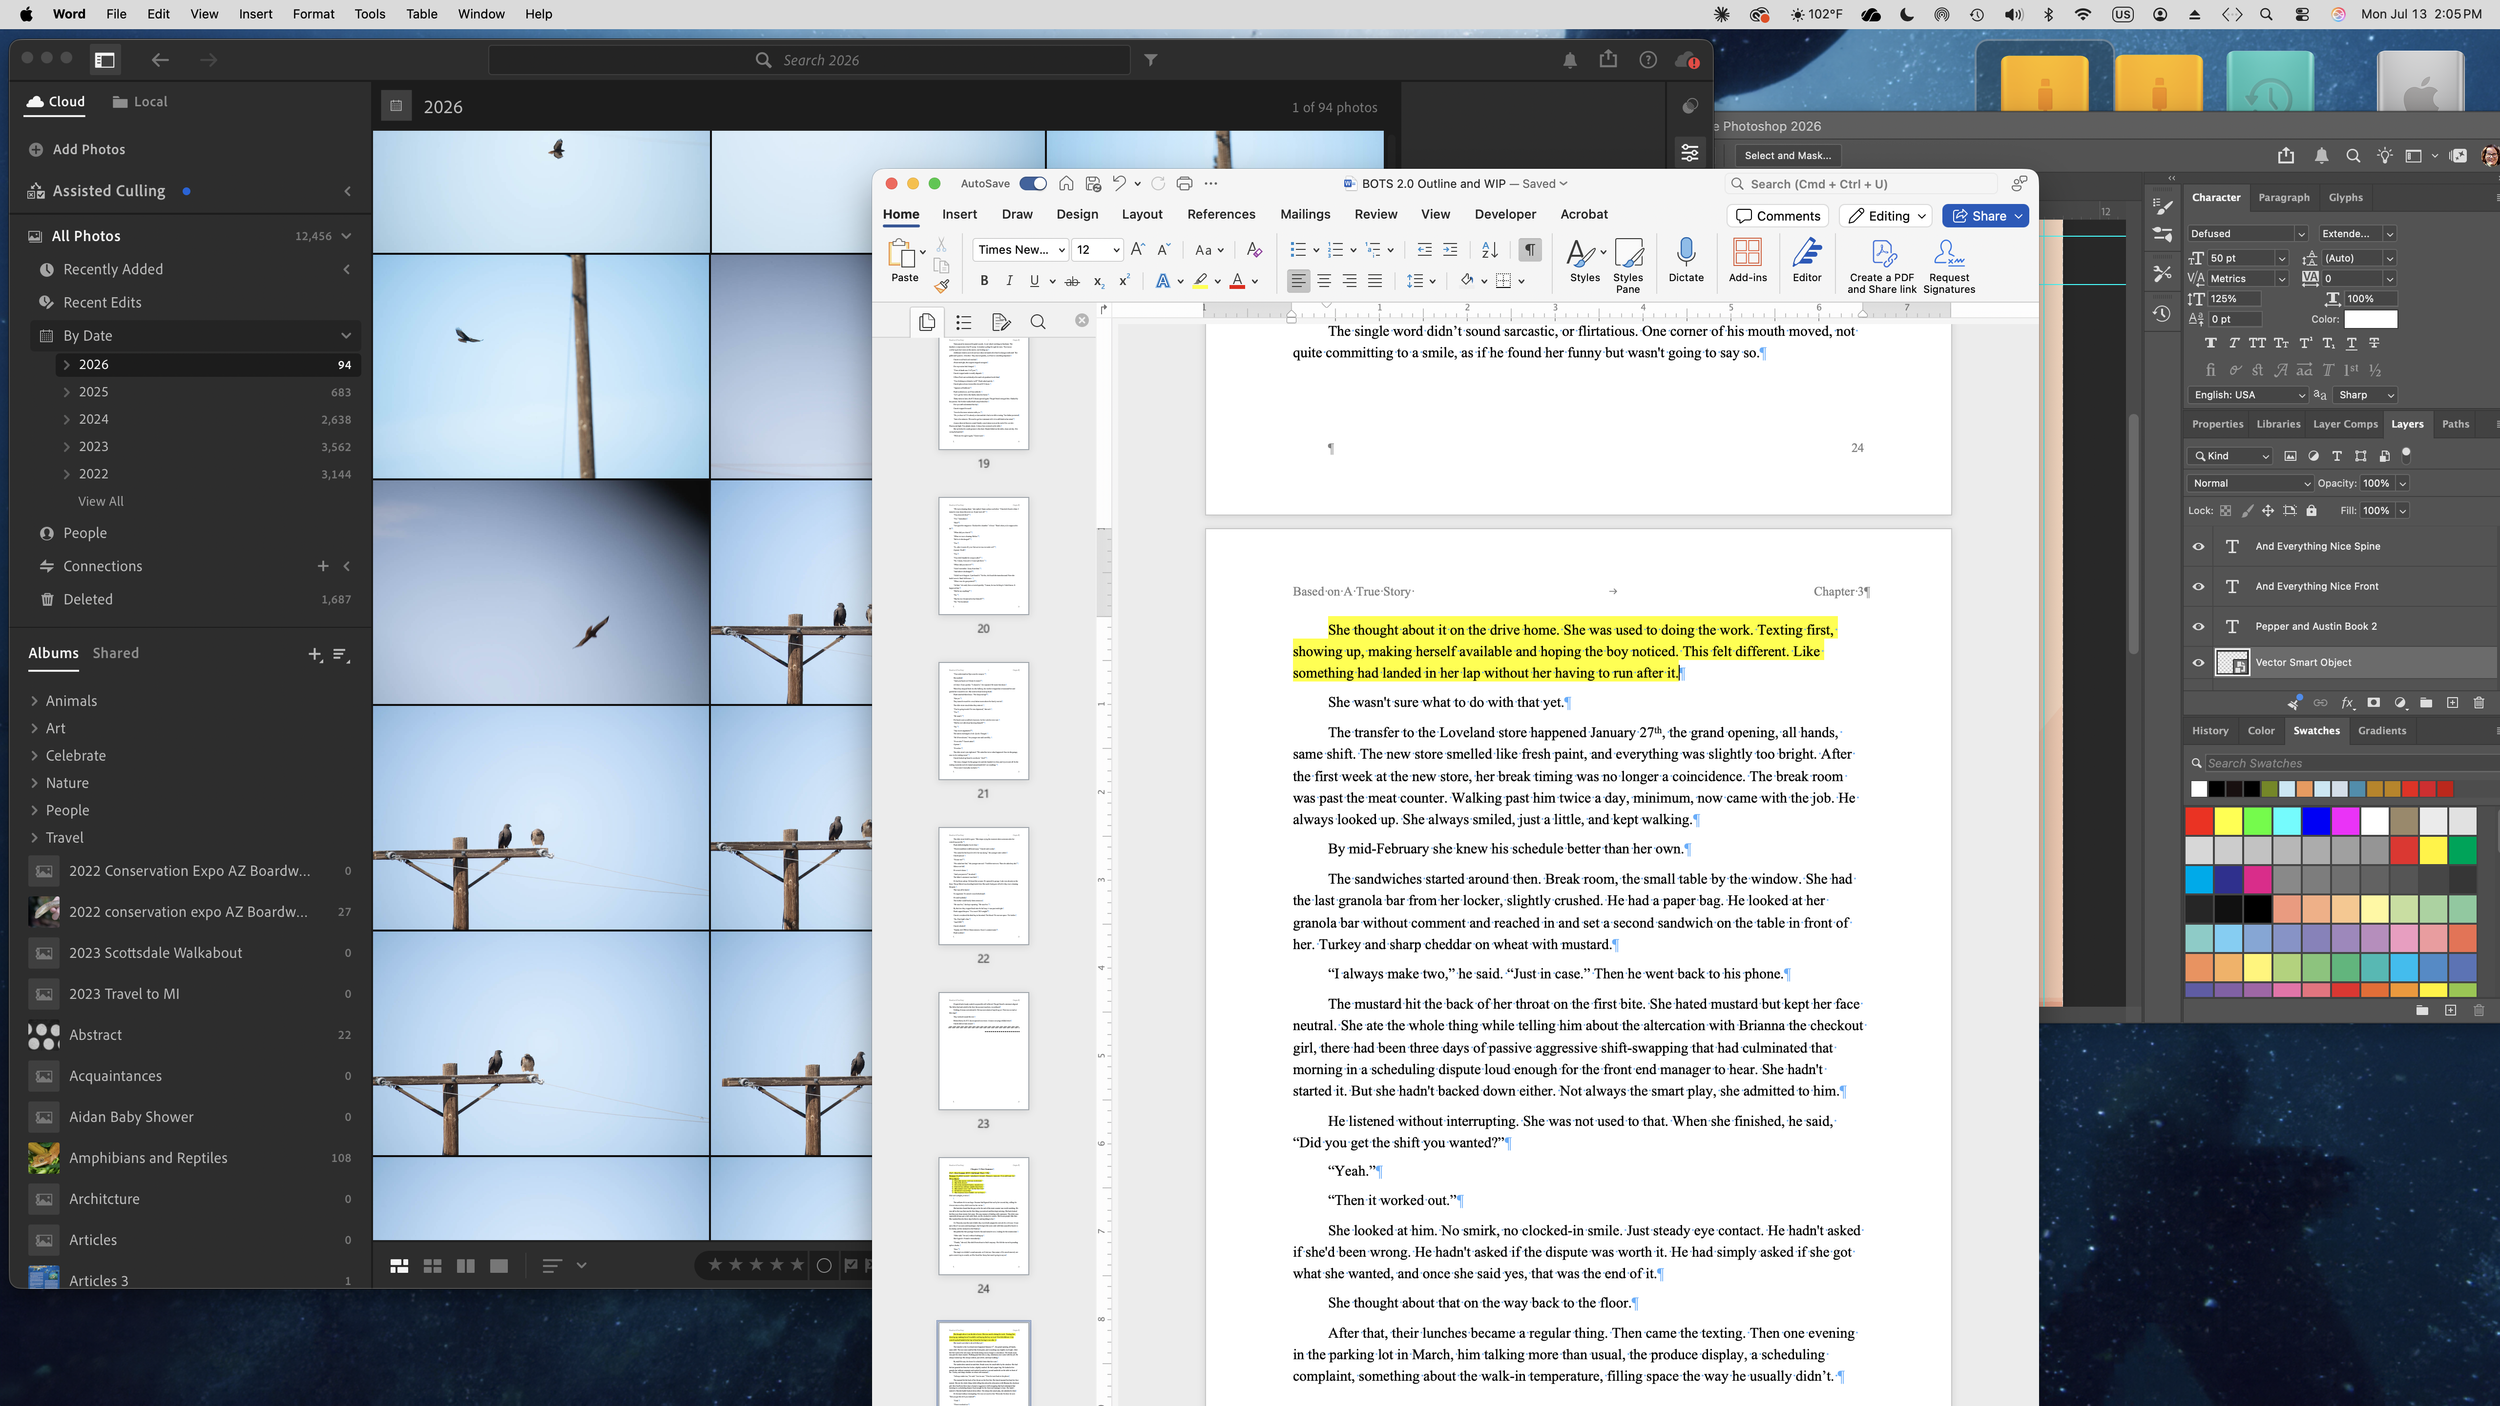Switch to the Layout tab in Word
This screenshot has height=1406, width=2500.
[x=1142, y=215]
